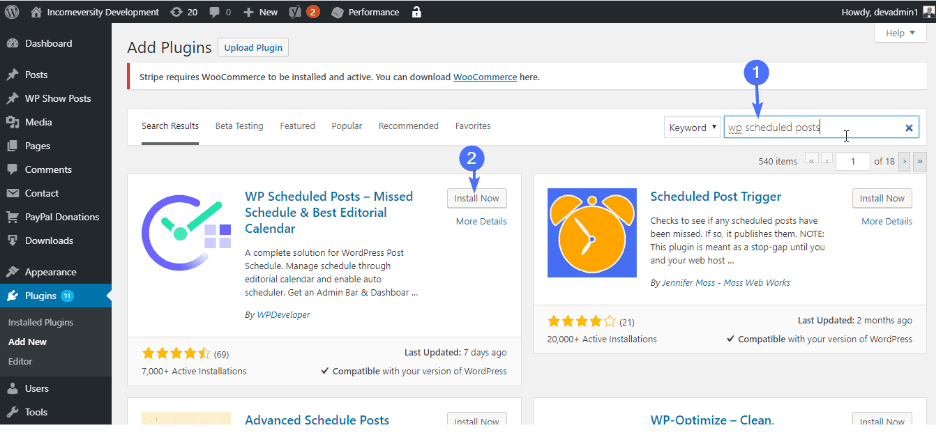Click the star rating of WP Scheduled Posts
The width and height of the screenshot is (938, 439).
pos(176,353)
